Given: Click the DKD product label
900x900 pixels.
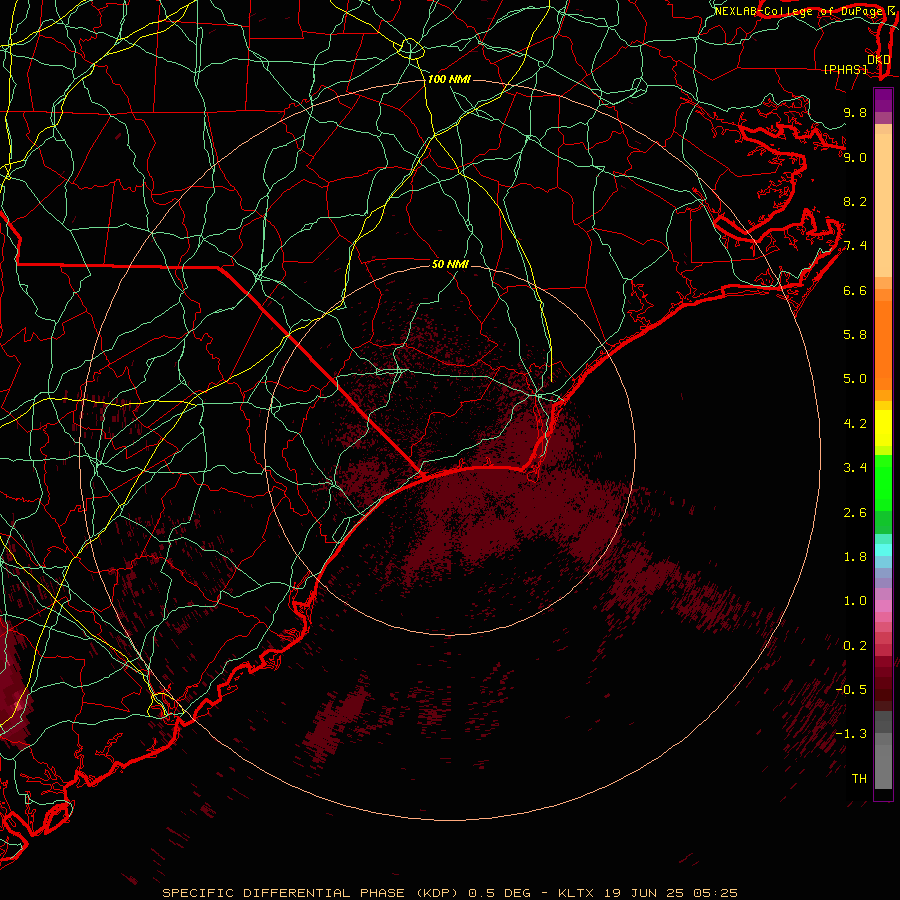Looking at the screenshot, I should [879, 60].
